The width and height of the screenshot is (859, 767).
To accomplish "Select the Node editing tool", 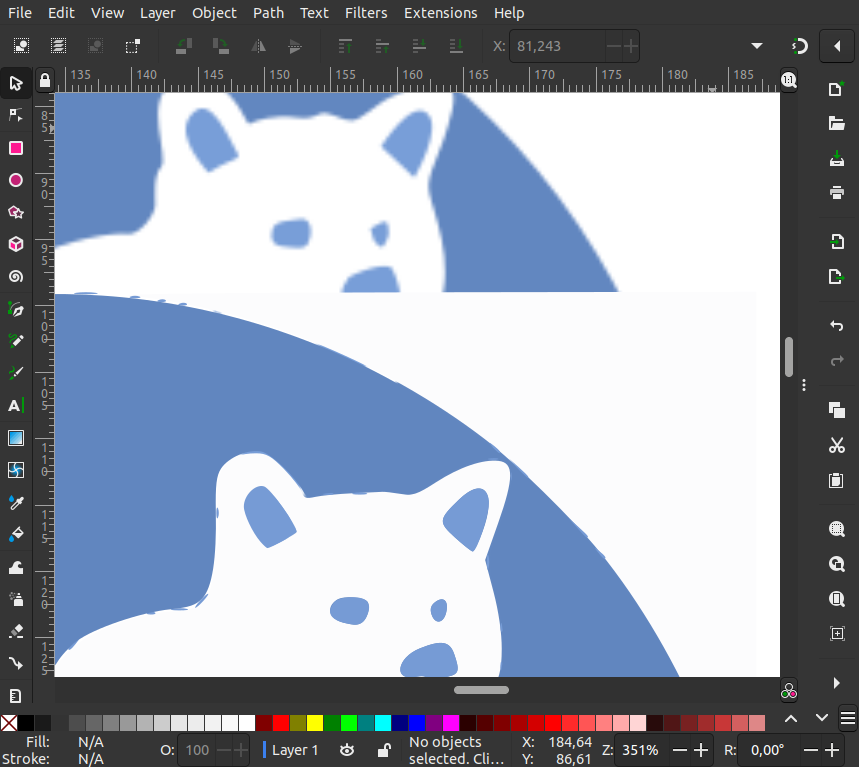I will [16, 115].
